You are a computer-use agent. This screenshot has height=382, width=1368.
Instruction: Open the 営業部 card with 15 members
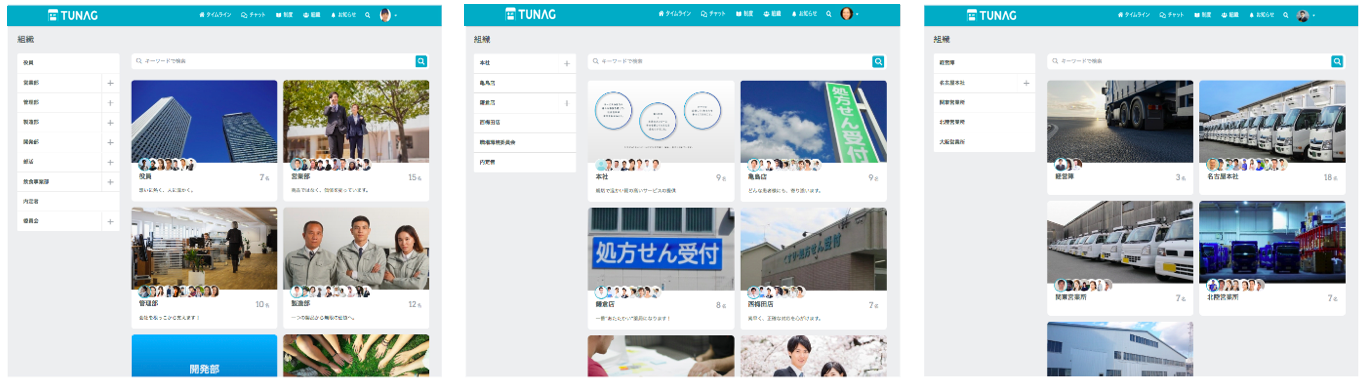(356, 140)
